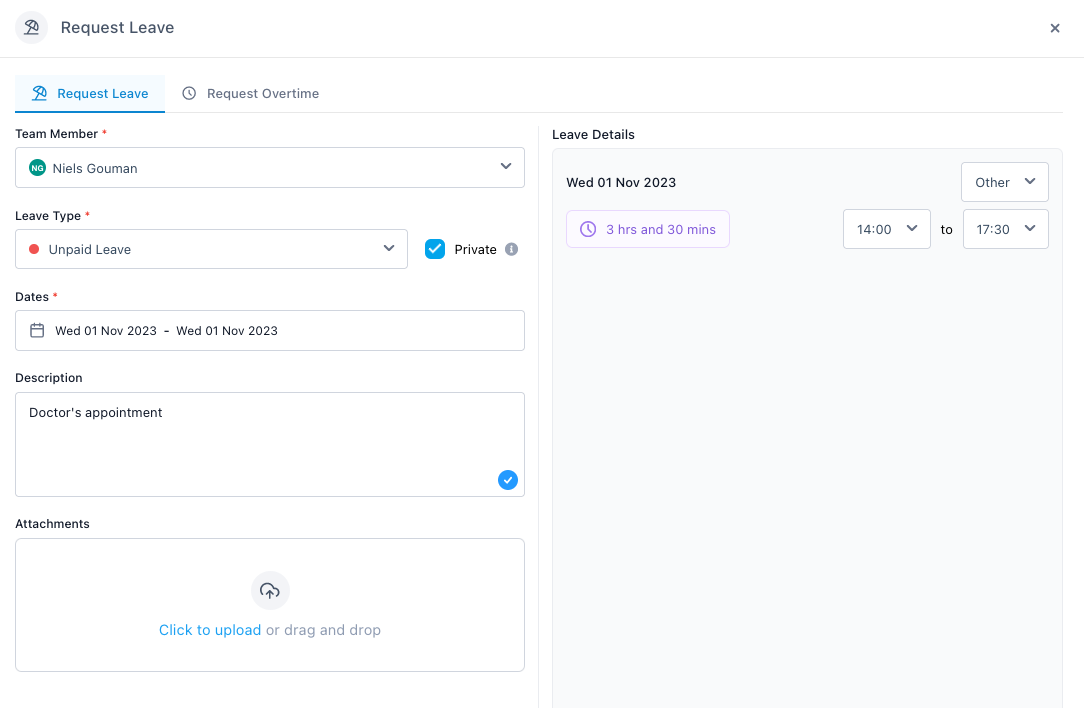Click the 'Request Leave' dialog title text
The height and width of the screenshot is (708, 1084).
coord(118,28)
